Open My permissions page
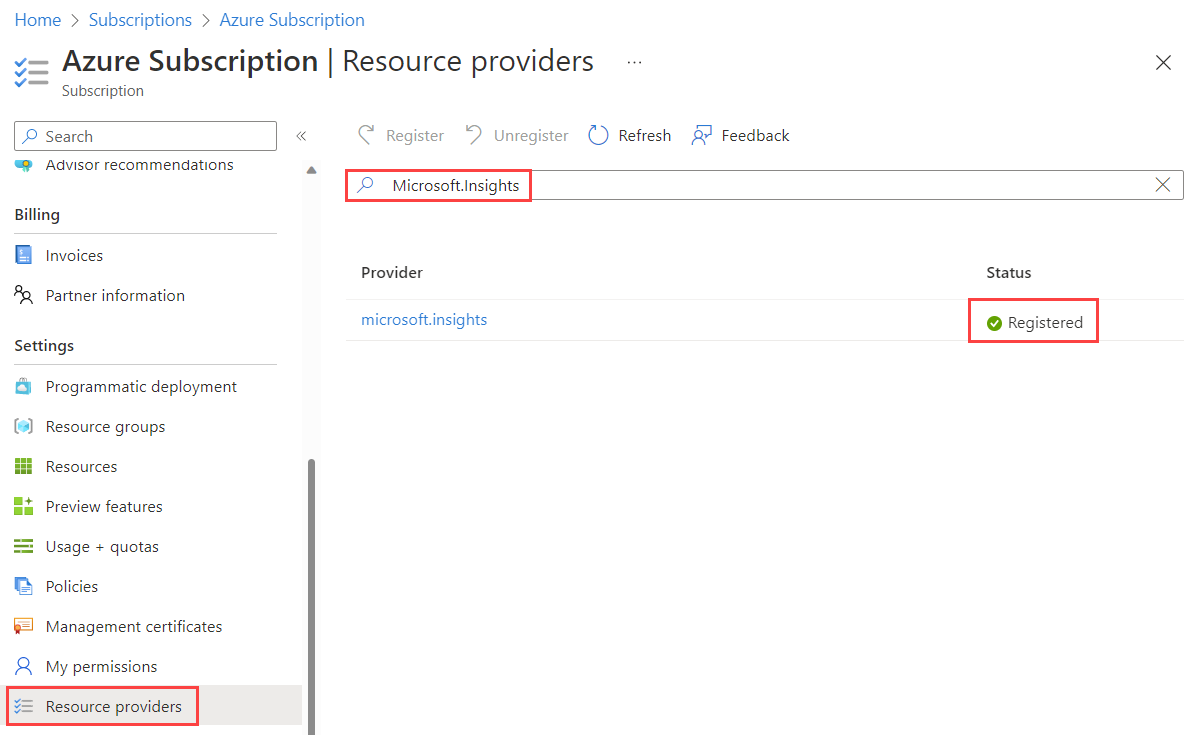1197x735 pixels. point(101,667)
